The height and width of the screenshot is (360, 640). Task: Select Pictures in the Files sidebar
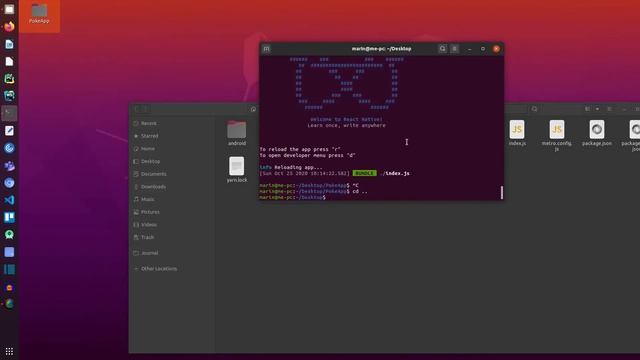pyautogui.click(x=172, y=212)
